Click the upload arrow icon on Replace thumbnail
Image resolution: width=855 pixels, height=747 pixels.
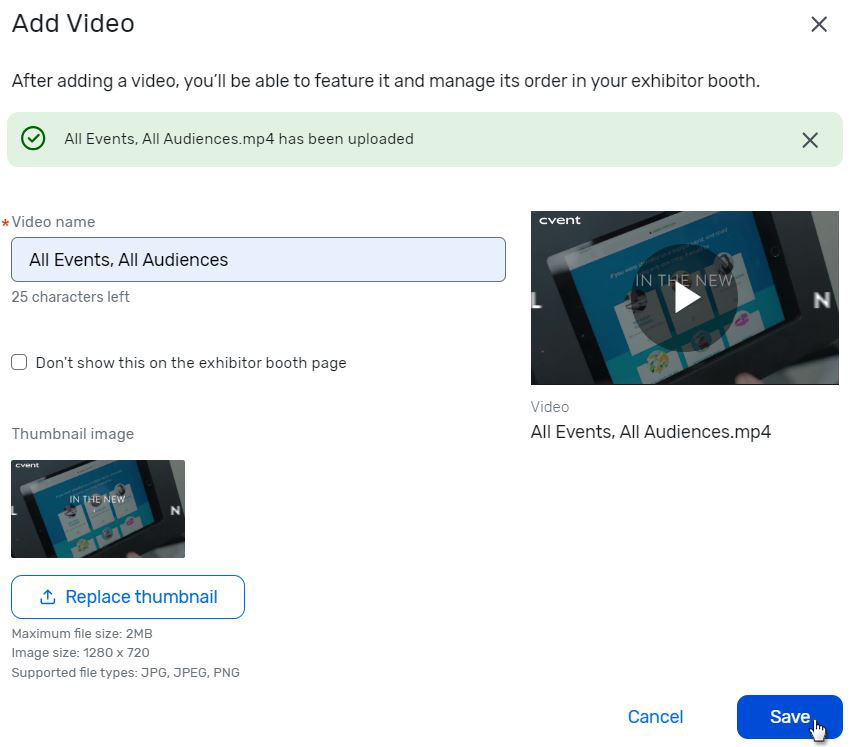pyautogui.click(x=46, y=596)
